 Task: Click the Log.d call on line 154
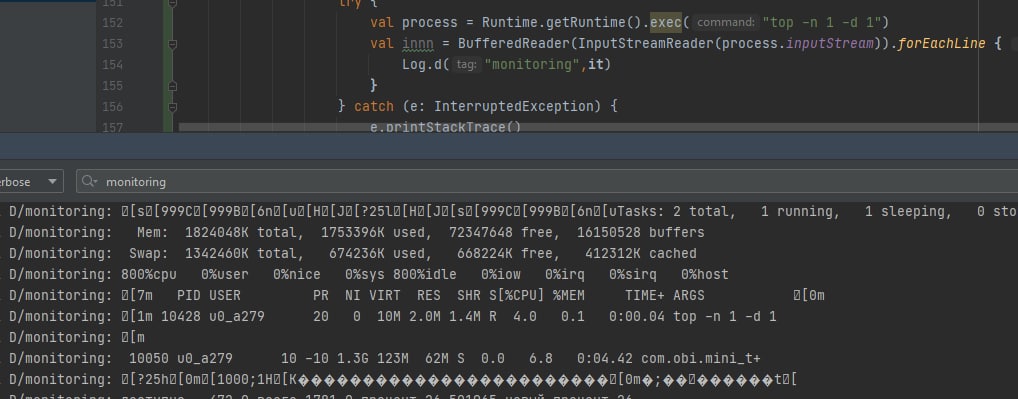click(422, 65)
